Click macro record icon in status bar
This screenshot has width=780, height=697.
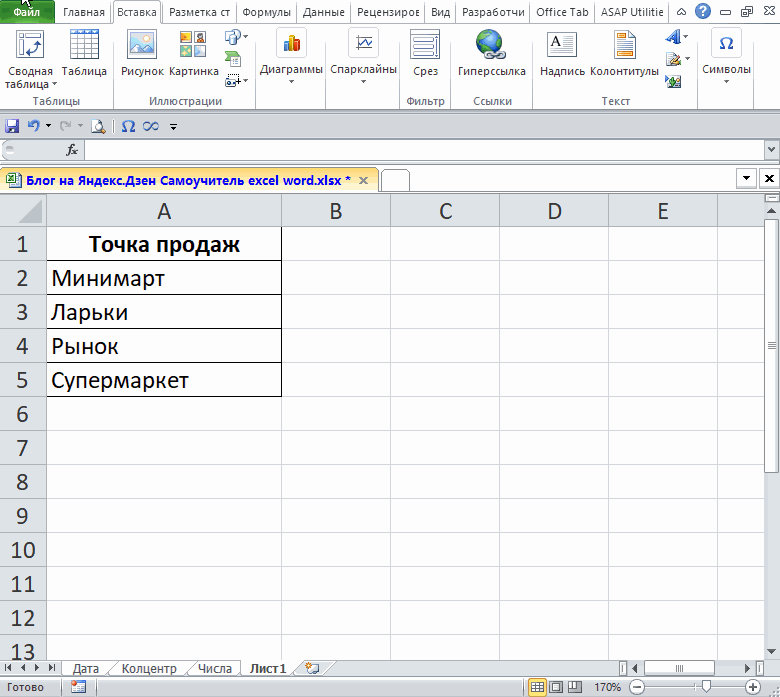78,687
